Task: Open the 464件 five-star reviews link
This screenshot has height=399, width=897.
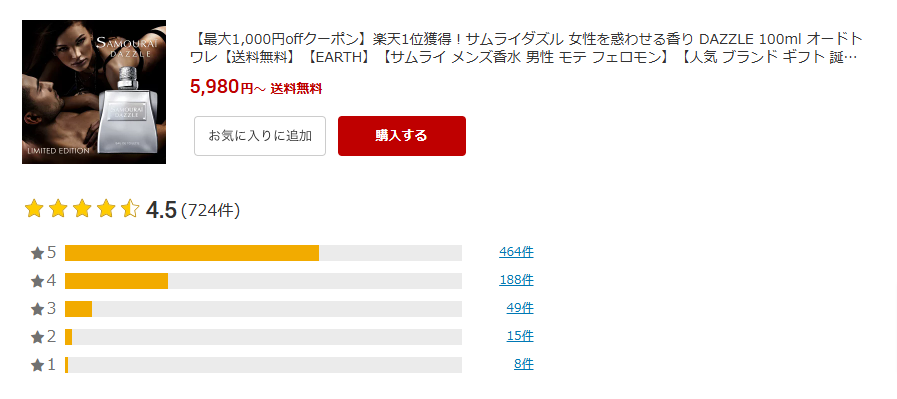Action: (x=516, y=252)
